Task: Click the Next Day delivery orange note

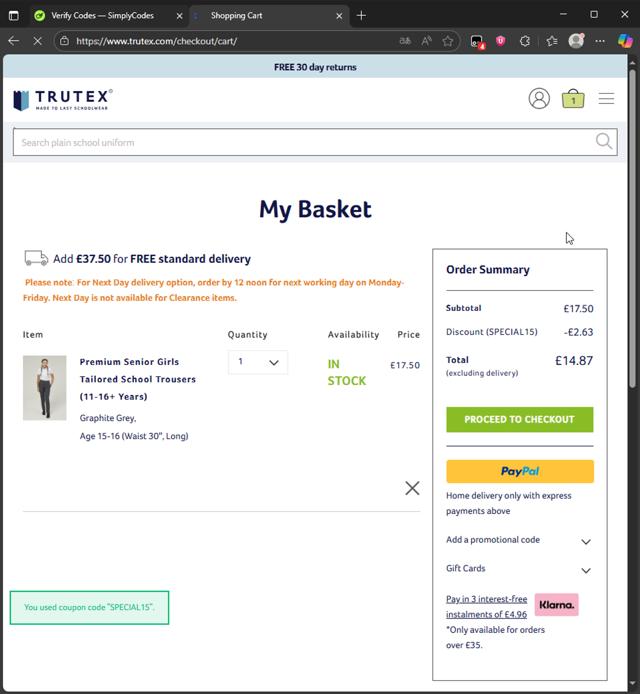Action: click(213, 290)
